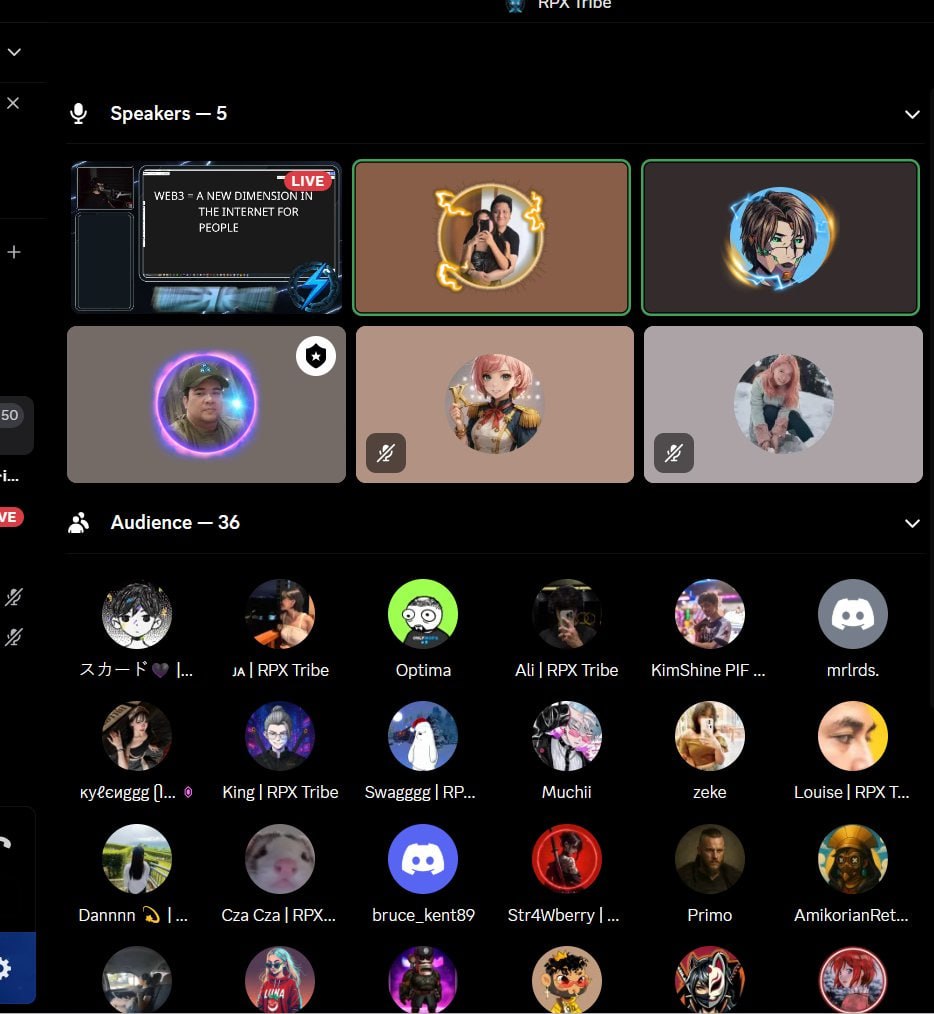This screenshot has width=934, height=1014.
Task: Open the car interior avatar in bottom row
Action: point(136,980)
